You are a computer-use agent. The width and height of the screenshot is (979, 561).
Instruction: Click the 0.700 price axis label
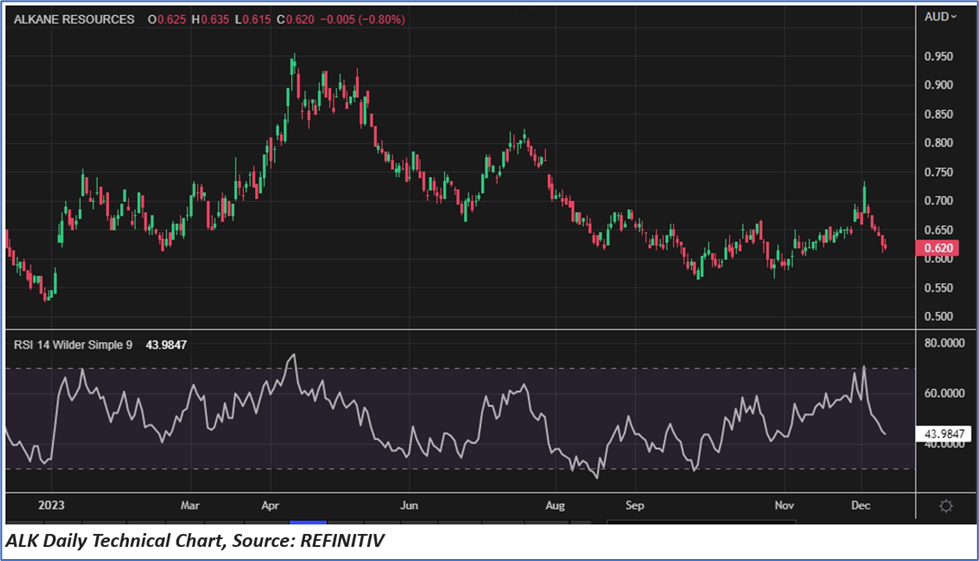(x=938, y=201)
